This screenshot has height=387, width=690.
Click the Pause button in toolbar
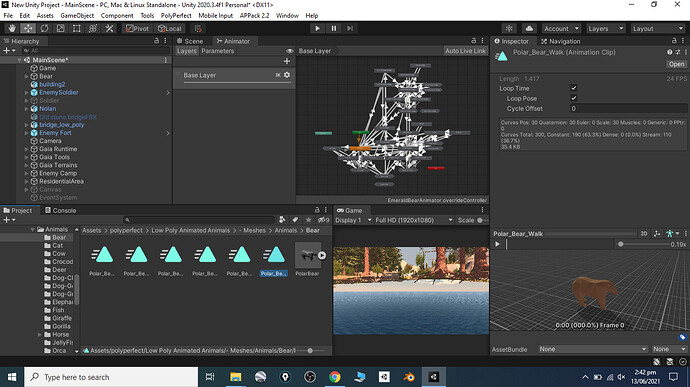pos(334,28)
